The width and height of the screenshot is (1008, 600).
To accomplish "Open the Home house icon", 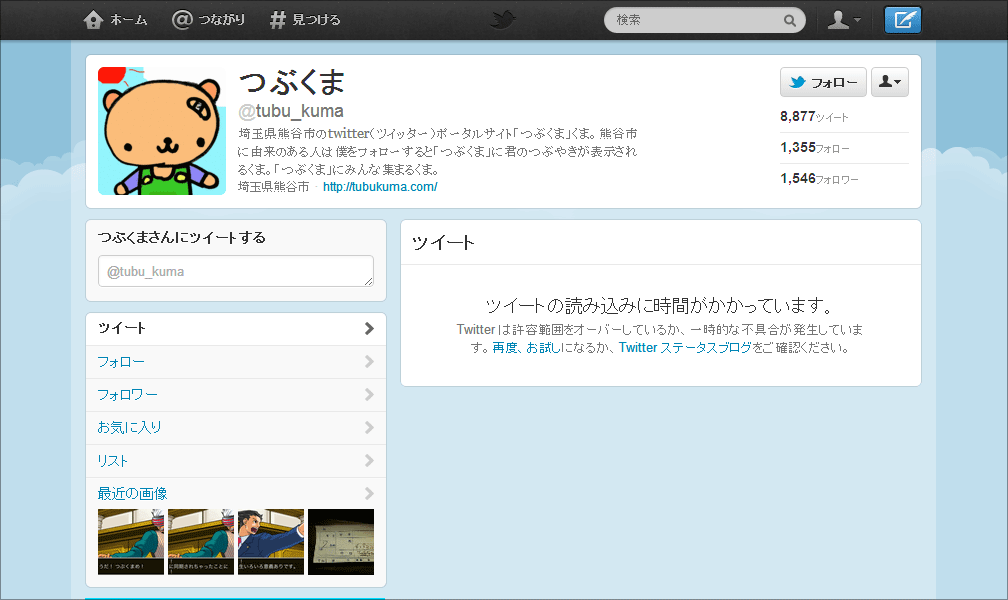I will pyautogui.click(x=93, y=20).
